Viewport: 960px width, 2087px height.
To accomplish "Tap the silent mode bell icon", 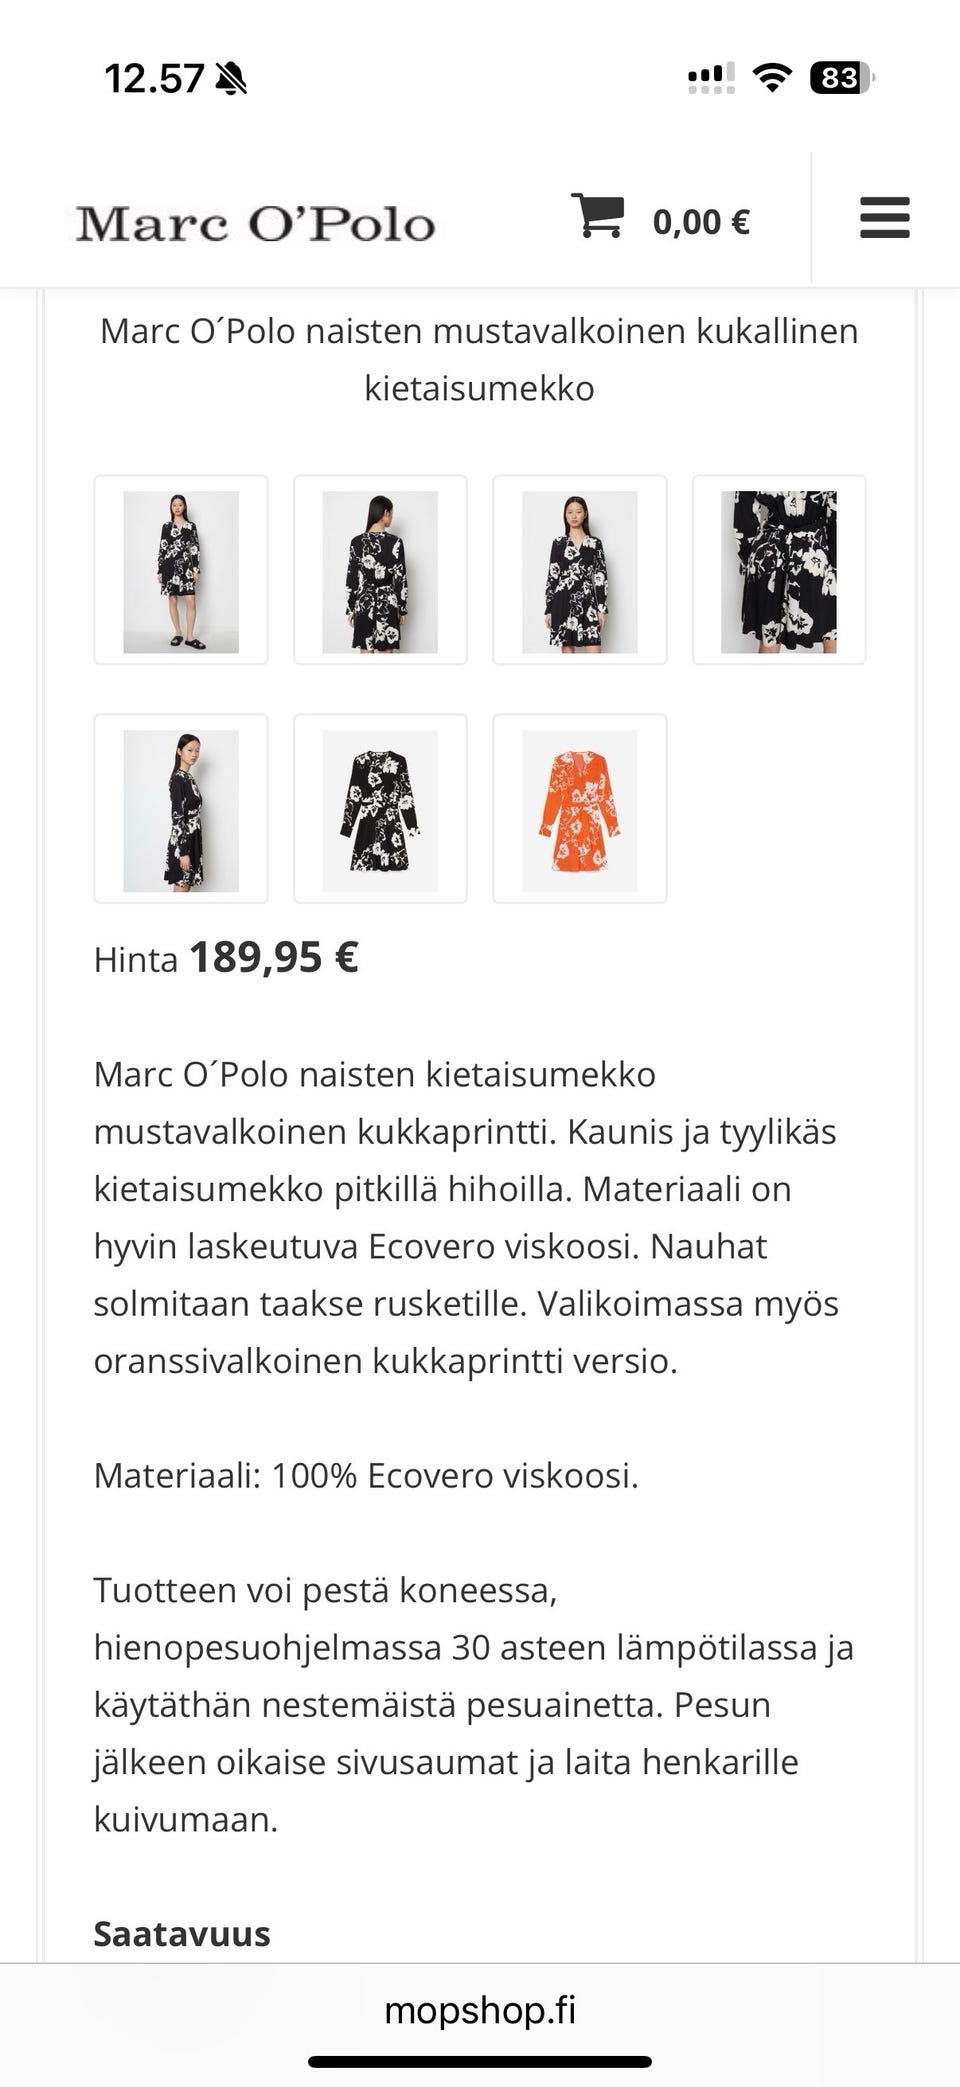I will 231,78.
